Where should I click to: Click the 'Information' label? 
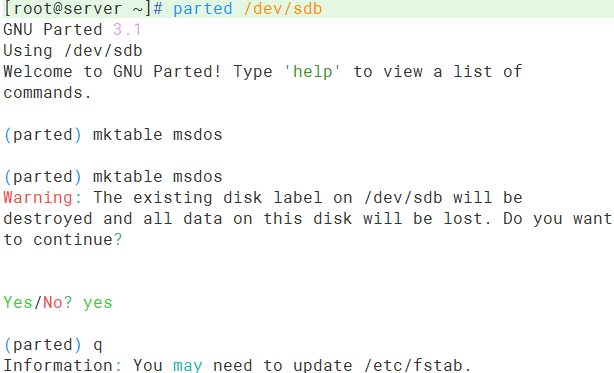pyautogui.click(x=58, y=366)
